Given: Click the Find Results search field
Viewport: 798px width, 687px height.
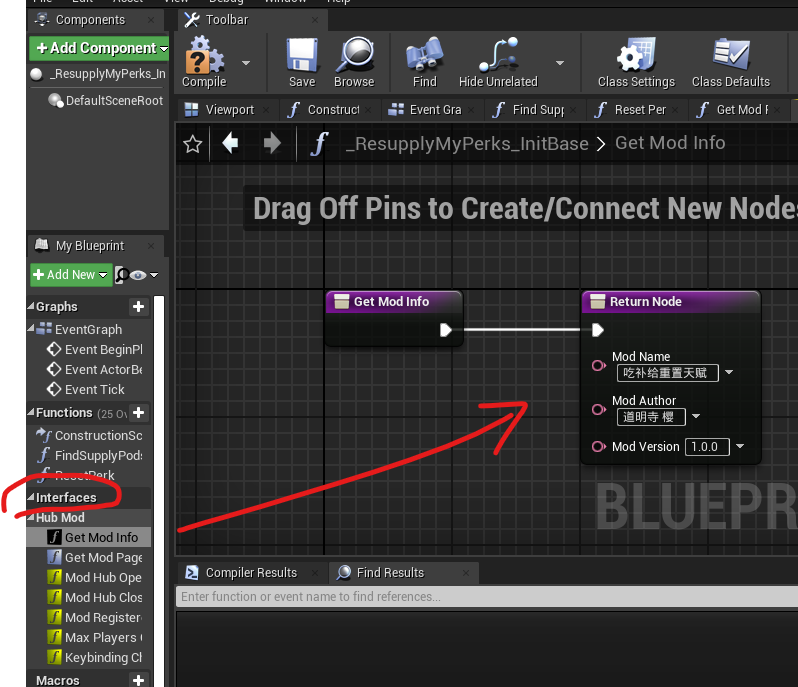Looking at the screenshot, I should (487, 596).
